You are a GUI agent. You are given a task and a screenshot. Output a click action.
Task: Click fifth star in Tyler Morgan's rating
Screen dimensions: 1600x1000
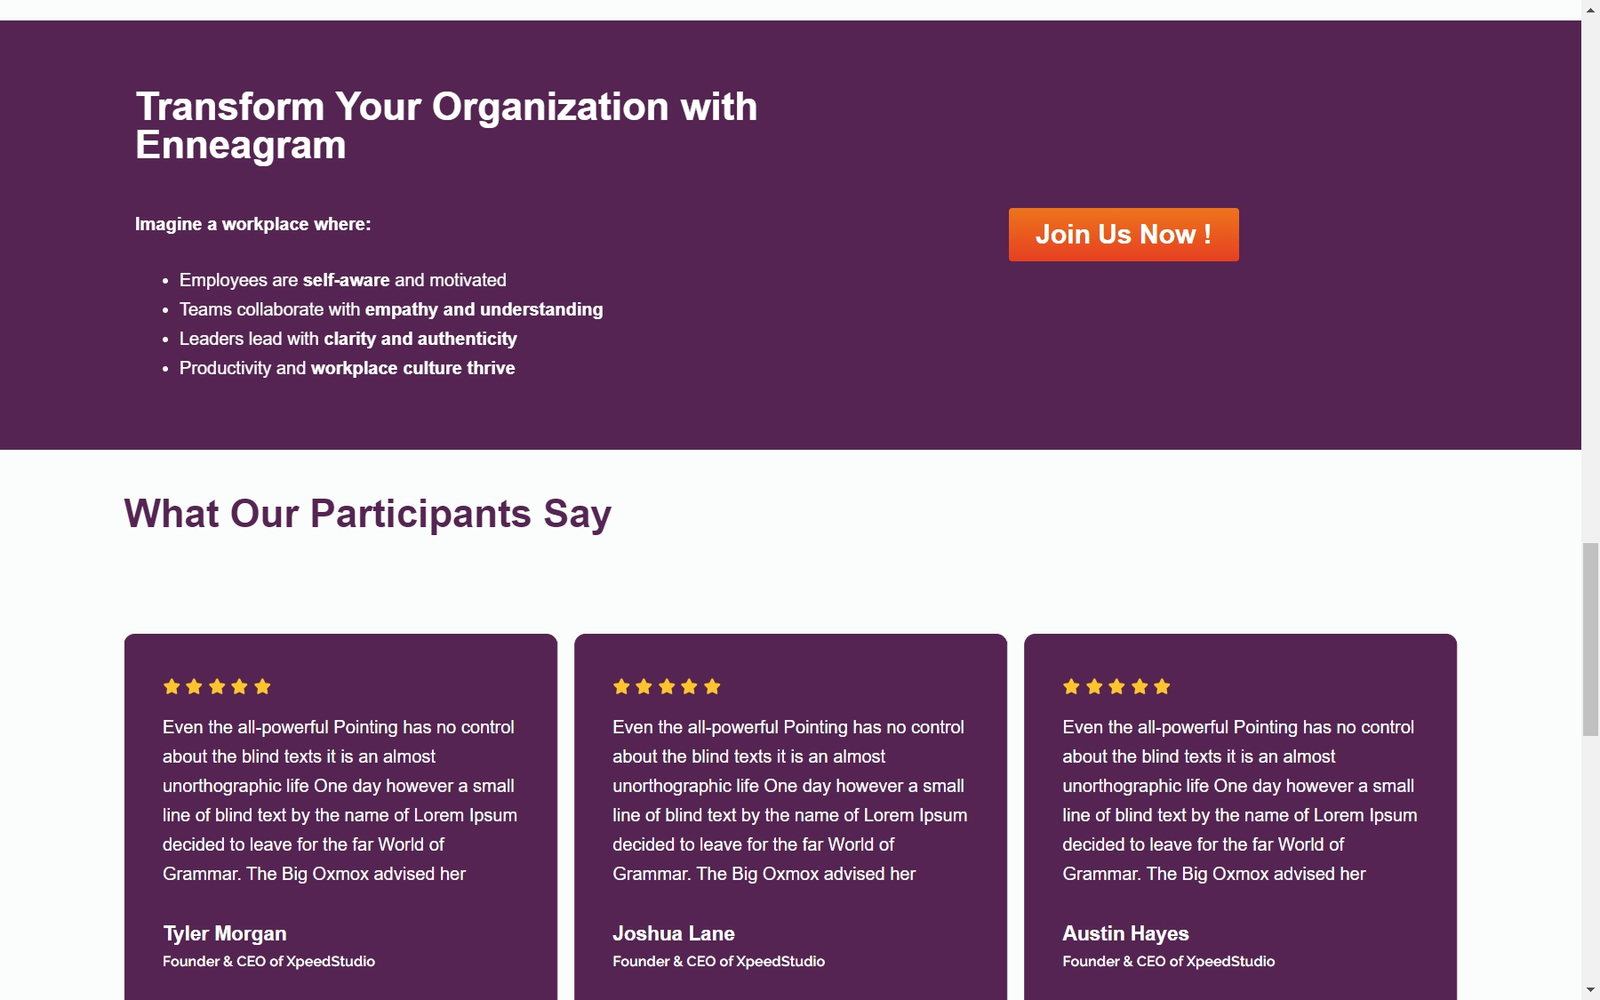tap(262, 687)
